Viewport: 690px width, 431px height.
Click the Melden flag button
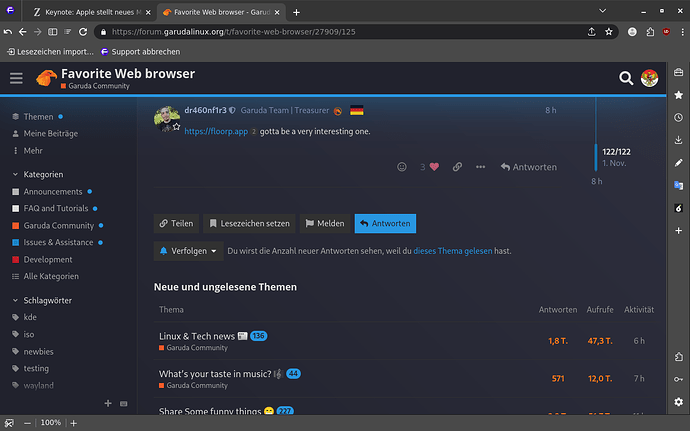(325, 224)
